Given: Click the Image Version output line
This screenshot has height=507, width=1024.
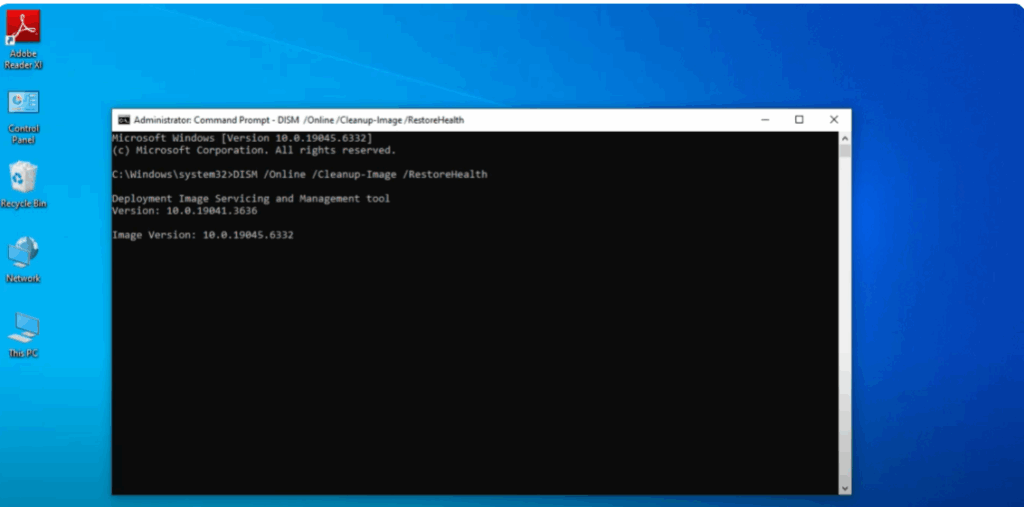Looking at the screenshot, I should click(x=203, y=234).
